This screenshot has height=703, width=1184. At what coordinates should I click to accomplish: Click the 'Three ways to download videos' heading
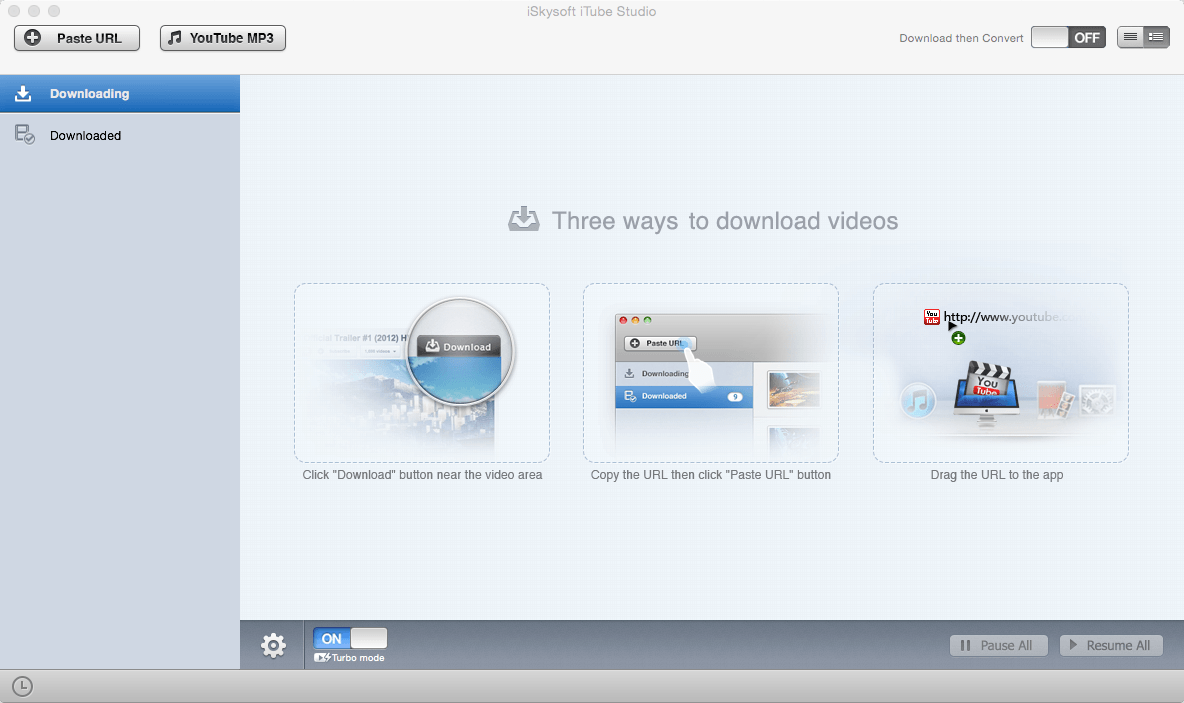(725, 220)
